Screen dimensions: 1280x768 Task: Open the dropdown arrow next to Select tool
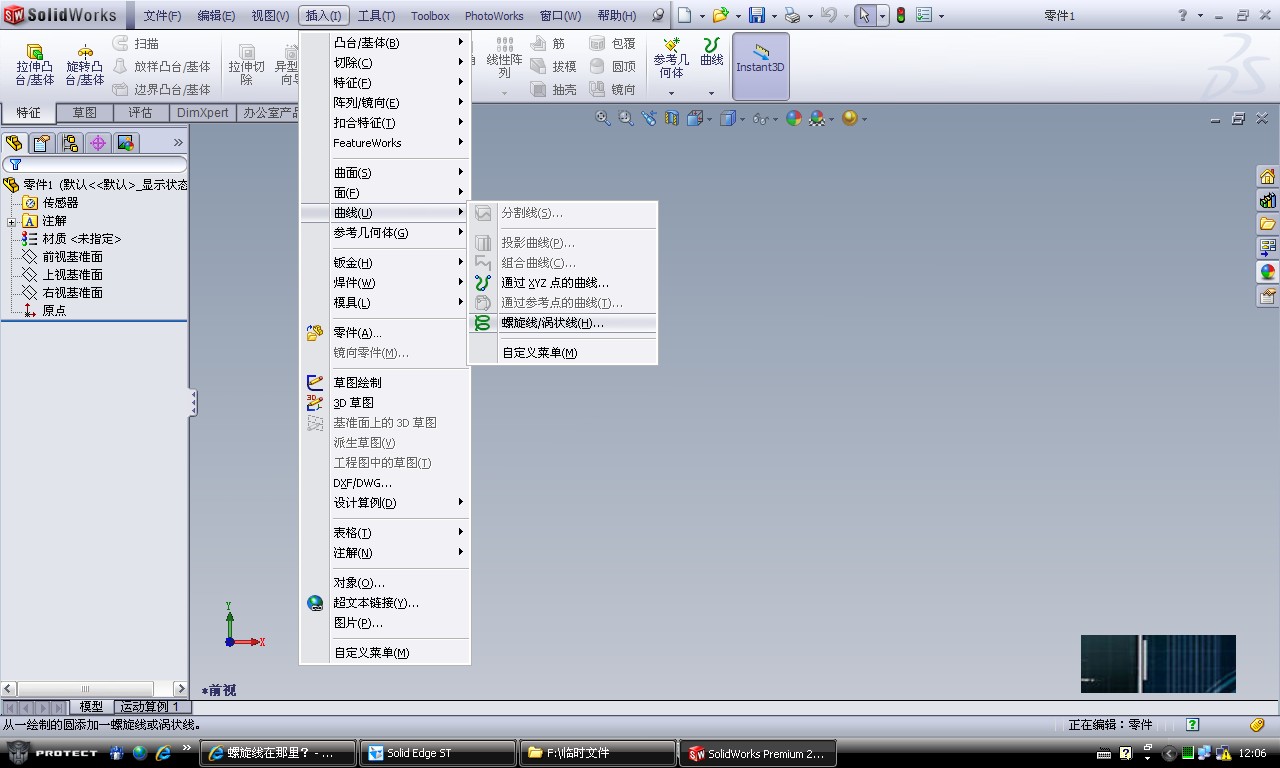pyautogui.click(x=882, y=16)
